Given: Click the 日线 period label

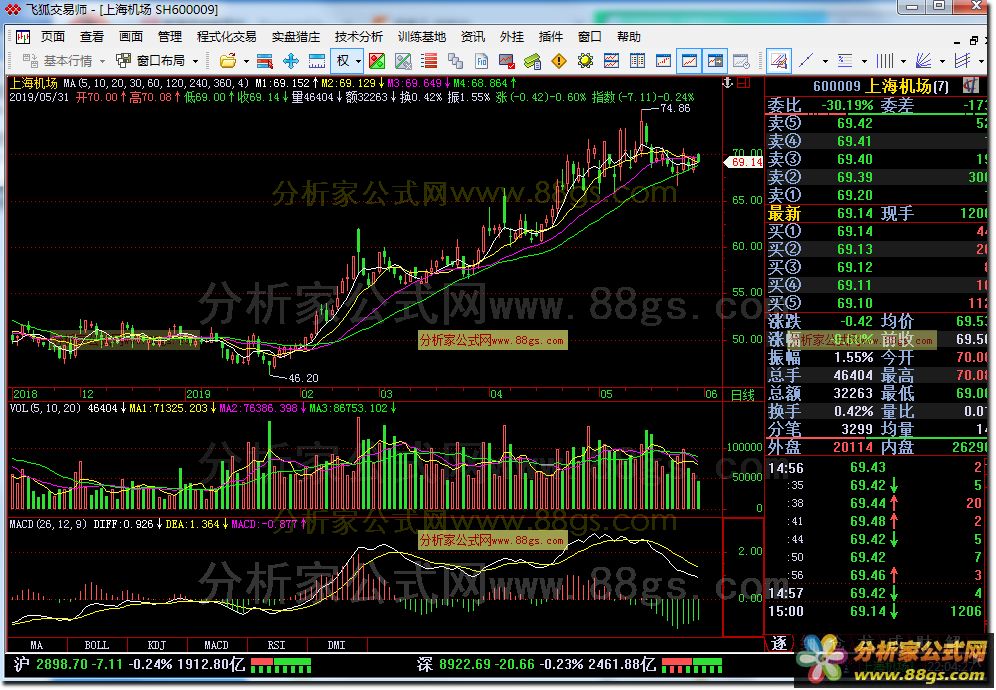Looking at the screenshot, I should (x=743, y=395).
